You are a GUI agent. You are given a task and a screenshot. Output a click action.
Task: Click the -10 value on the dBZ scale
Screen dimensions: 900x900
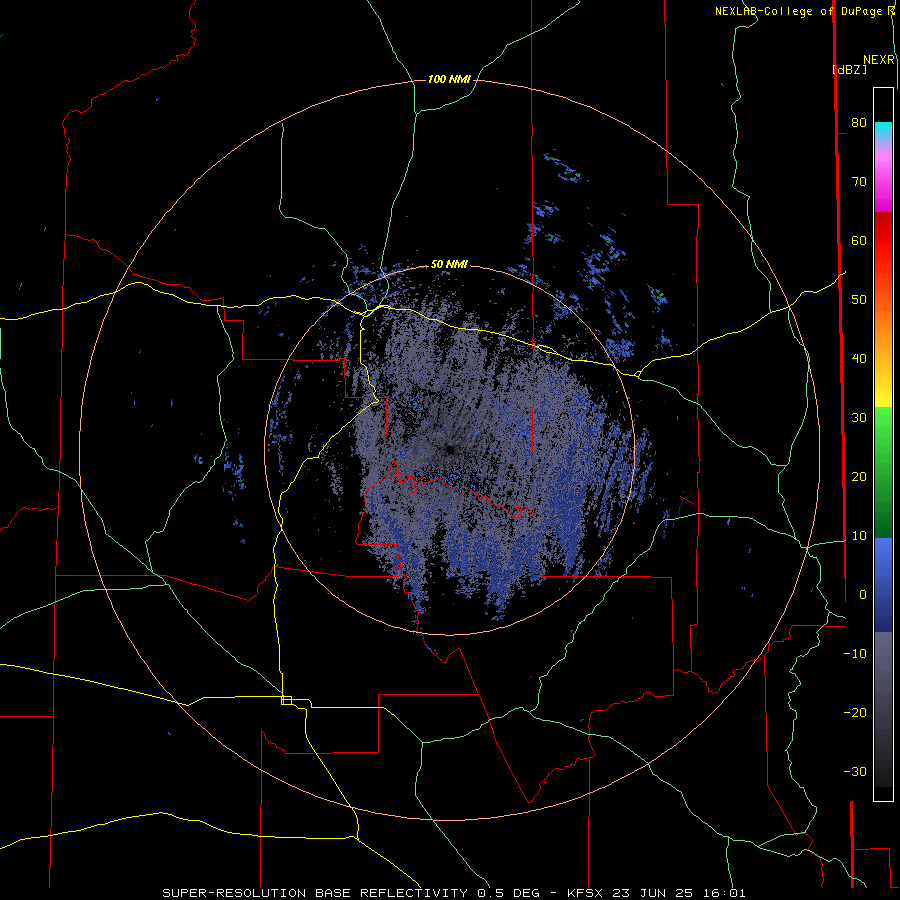(855, 654)
